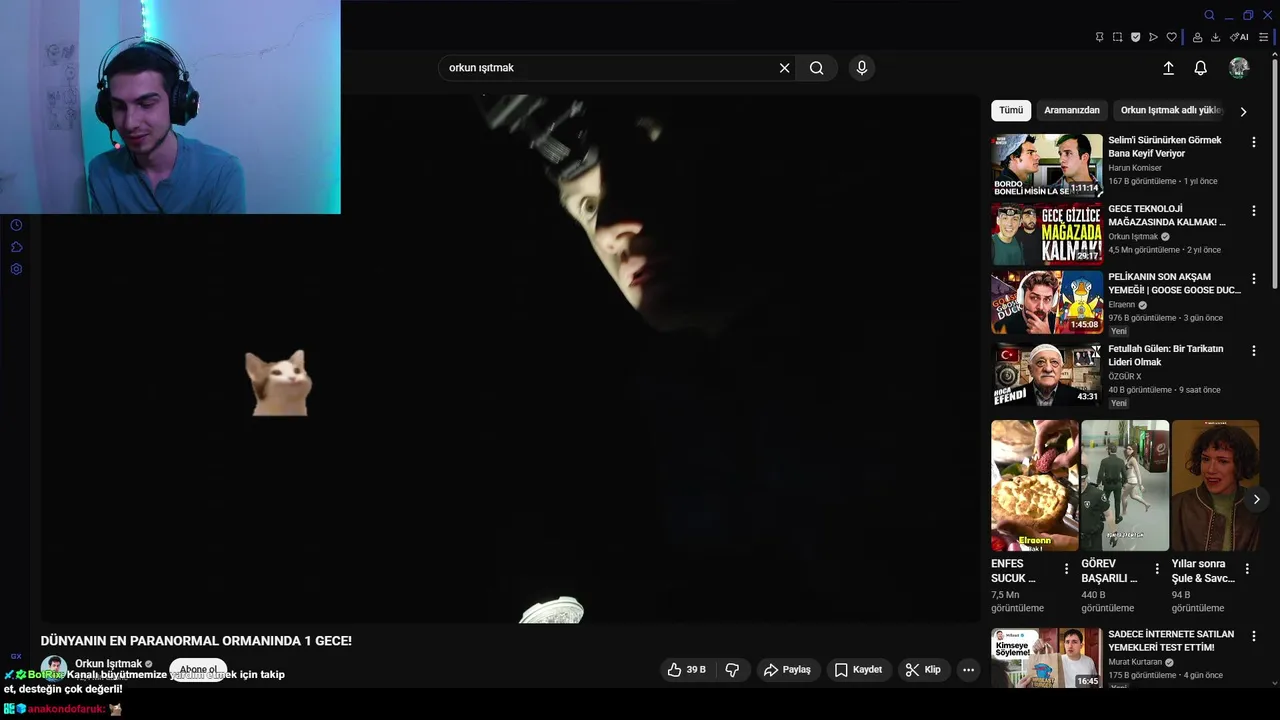This screenshot has width=1280, height=720.
Task: Dislike the video with thumbs-down
Action: coord(732,670)
